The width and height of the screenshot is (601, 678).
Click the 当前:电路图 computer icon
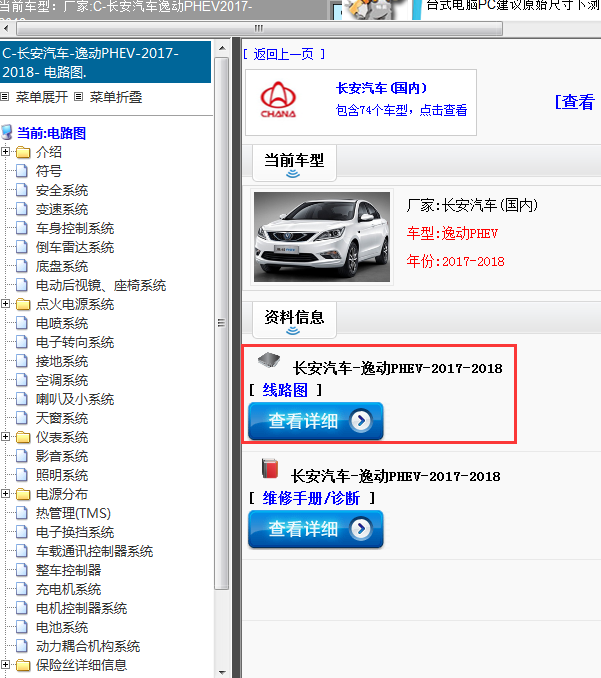tap(7, 132)
